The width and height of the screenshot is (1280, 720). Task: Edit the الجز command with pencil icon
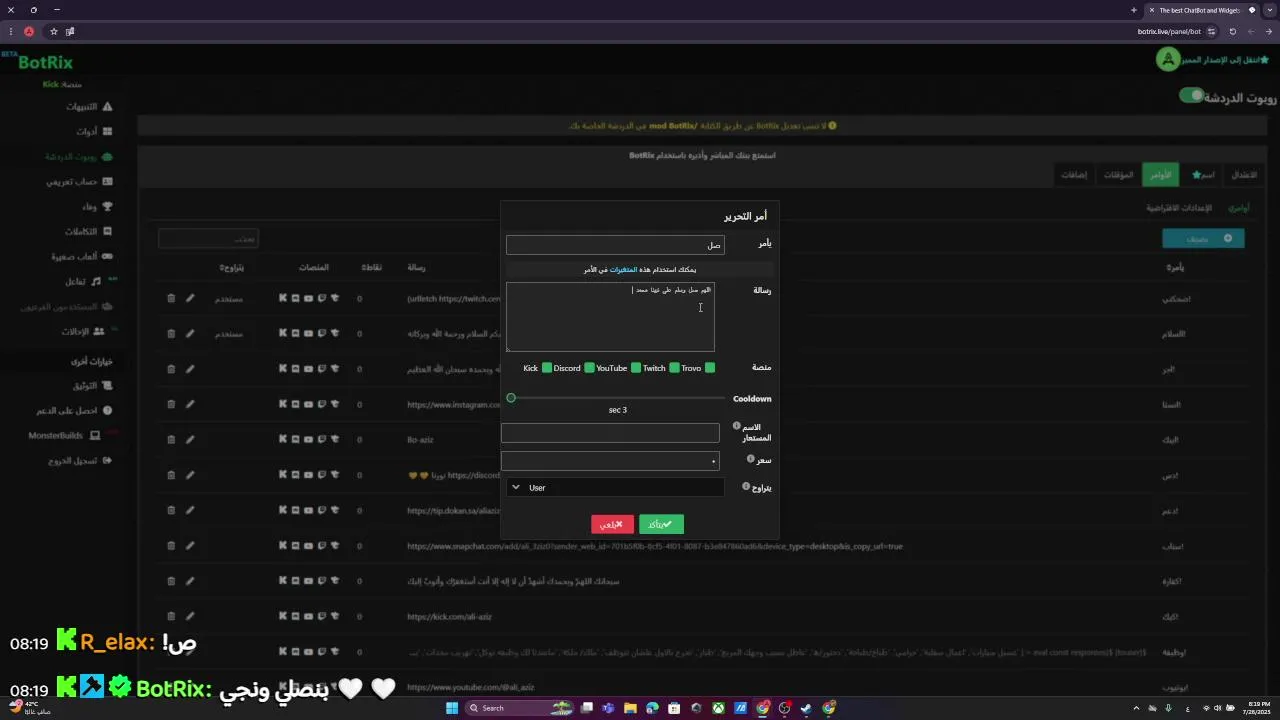(190, 369)
